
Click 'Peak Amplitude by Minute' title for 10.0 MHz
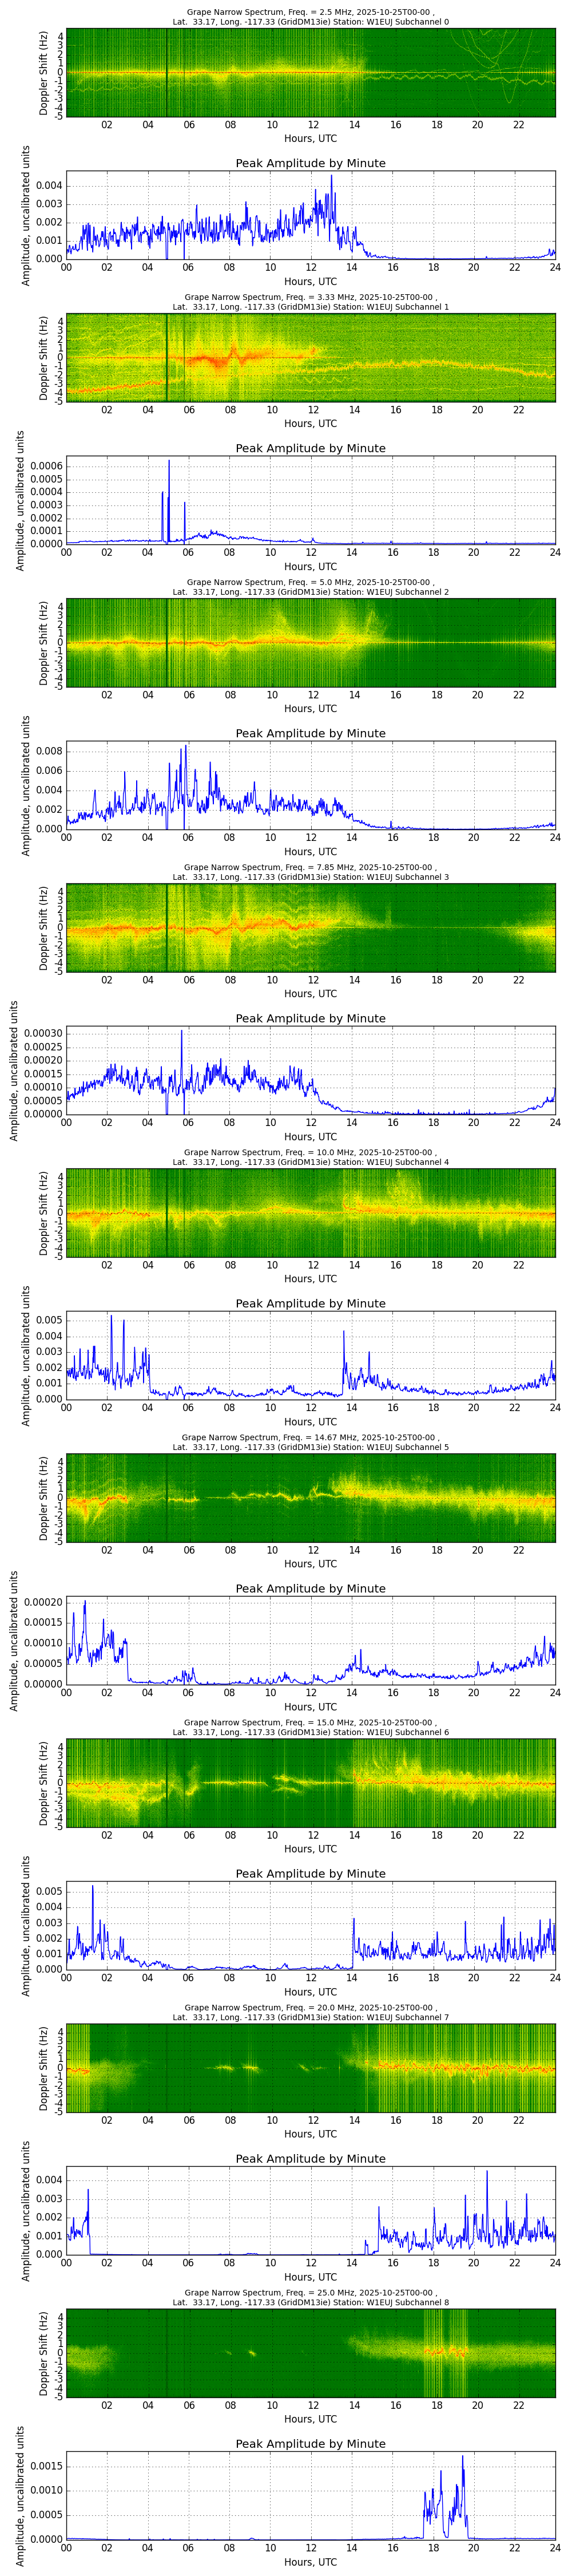(310, 1303)
